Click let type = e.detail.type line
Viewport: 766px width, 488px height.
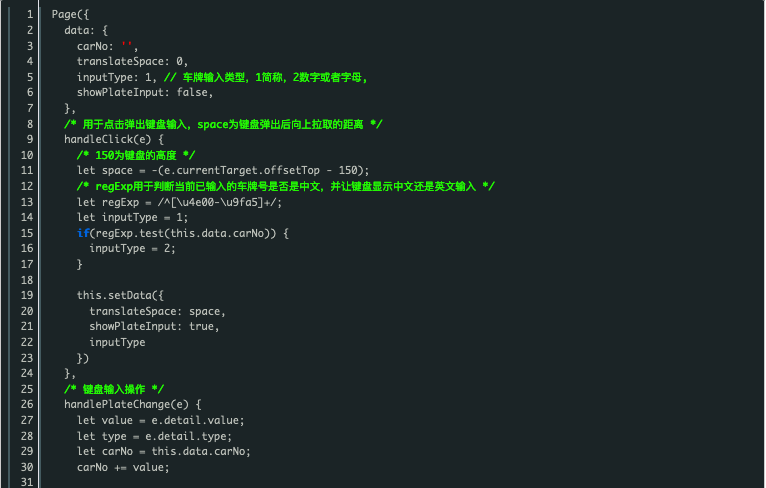coord(154,436)
